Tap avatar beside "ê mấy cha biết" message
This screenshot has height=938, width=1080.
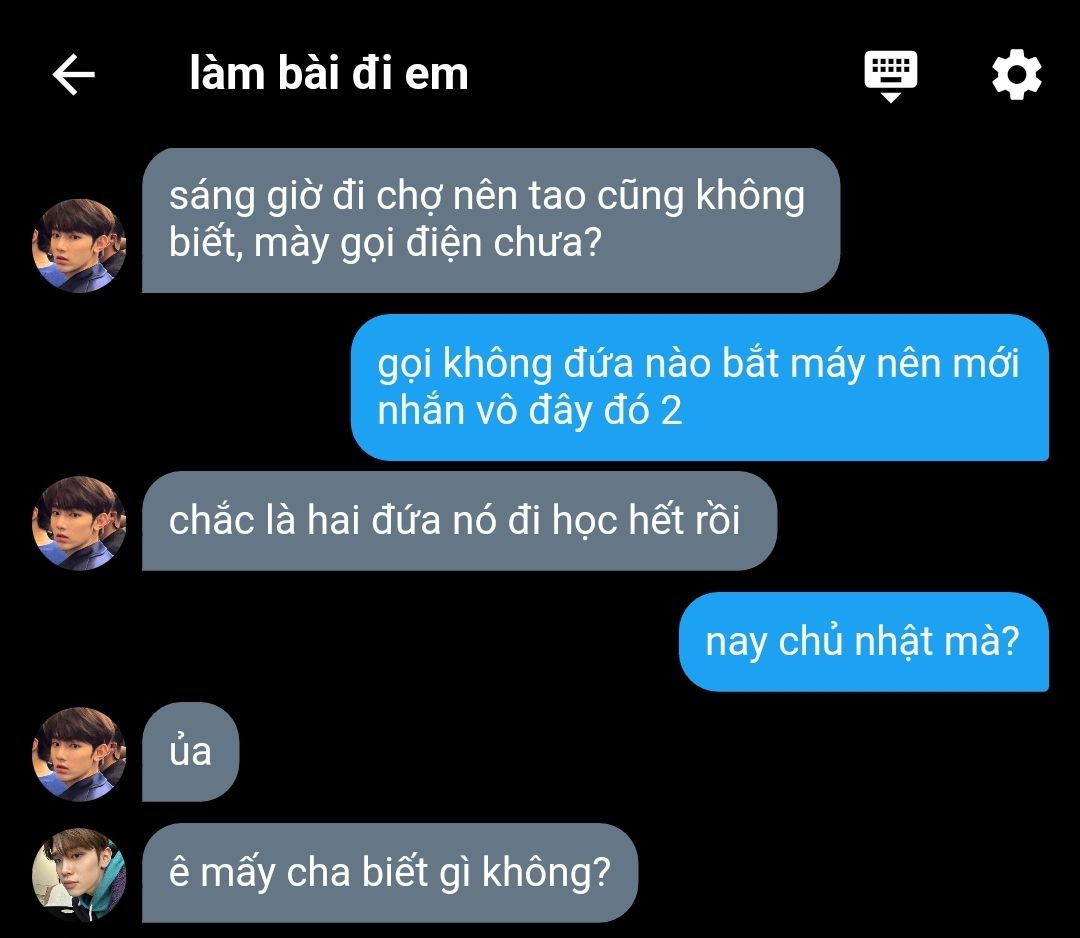(x=79, y=875)
